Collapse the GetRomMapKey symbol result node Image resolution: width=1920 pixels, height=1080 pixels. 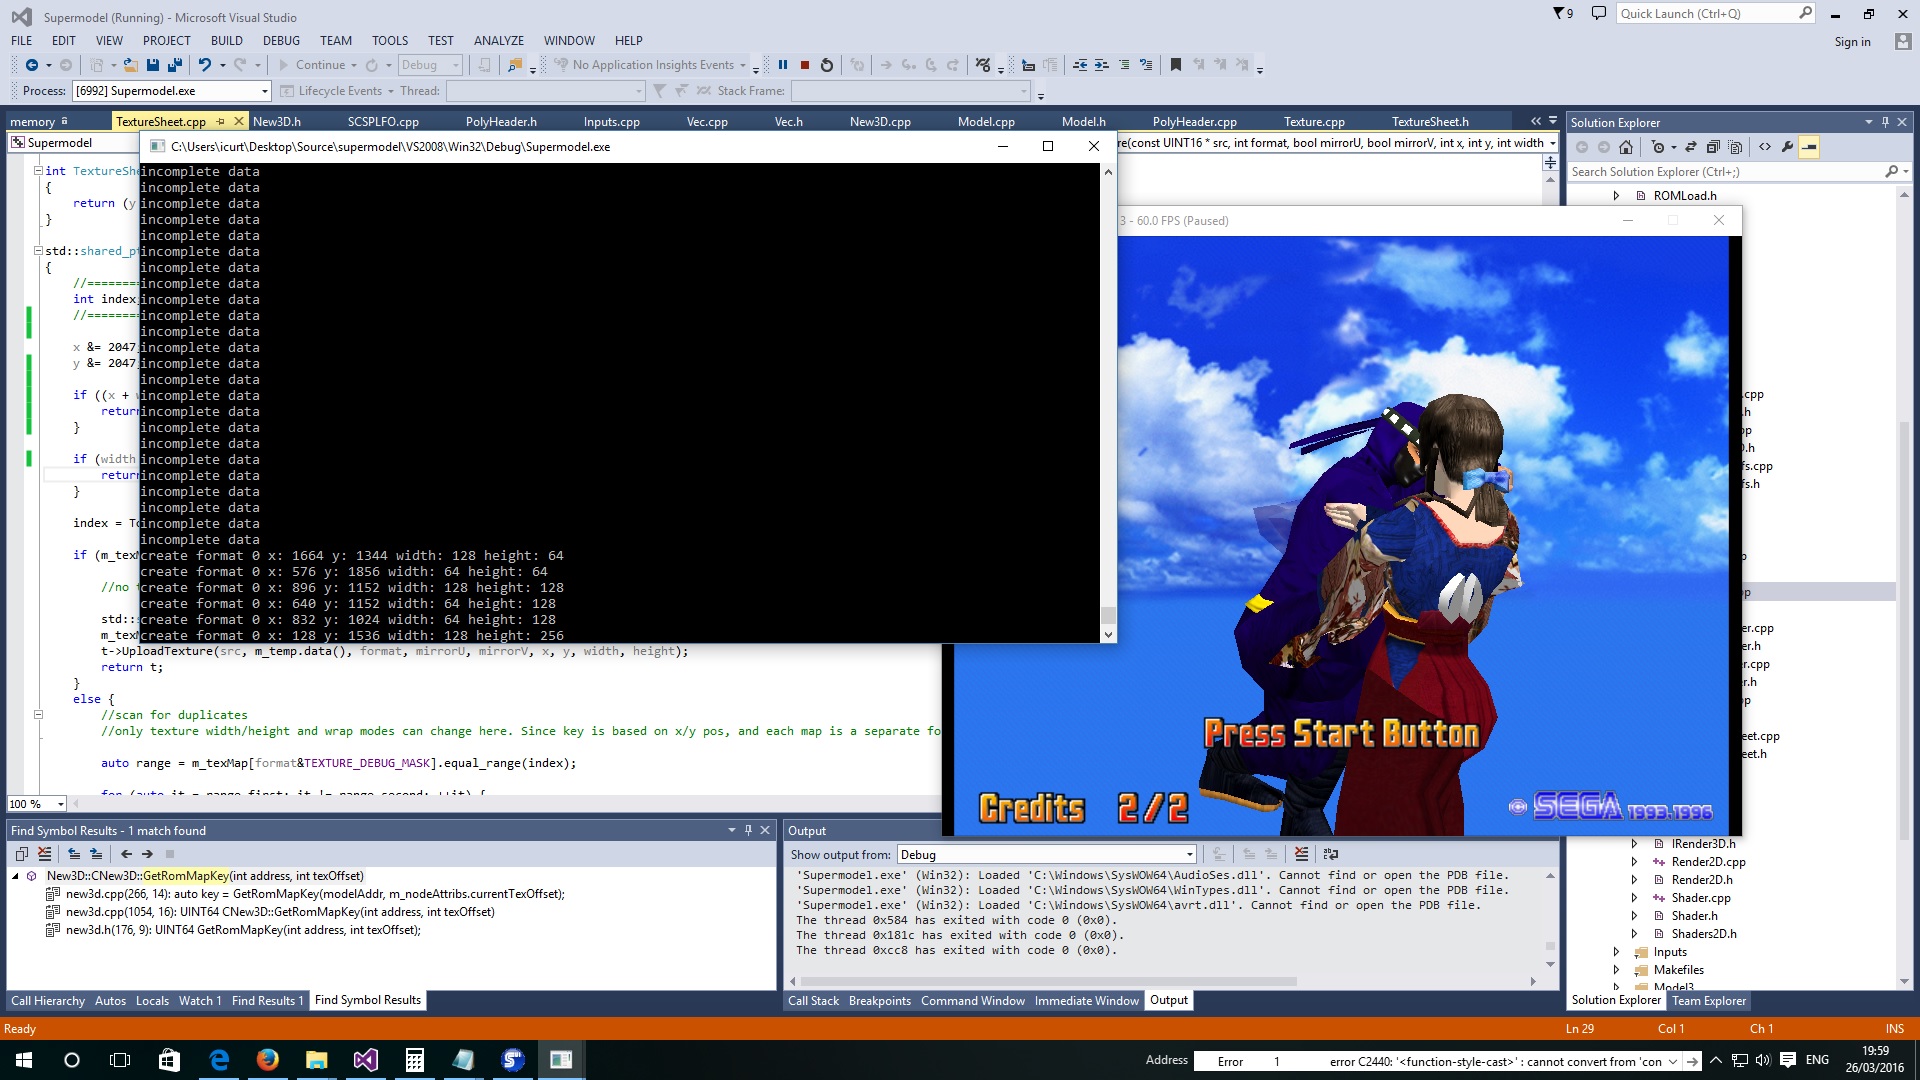[x=16, y=876]
